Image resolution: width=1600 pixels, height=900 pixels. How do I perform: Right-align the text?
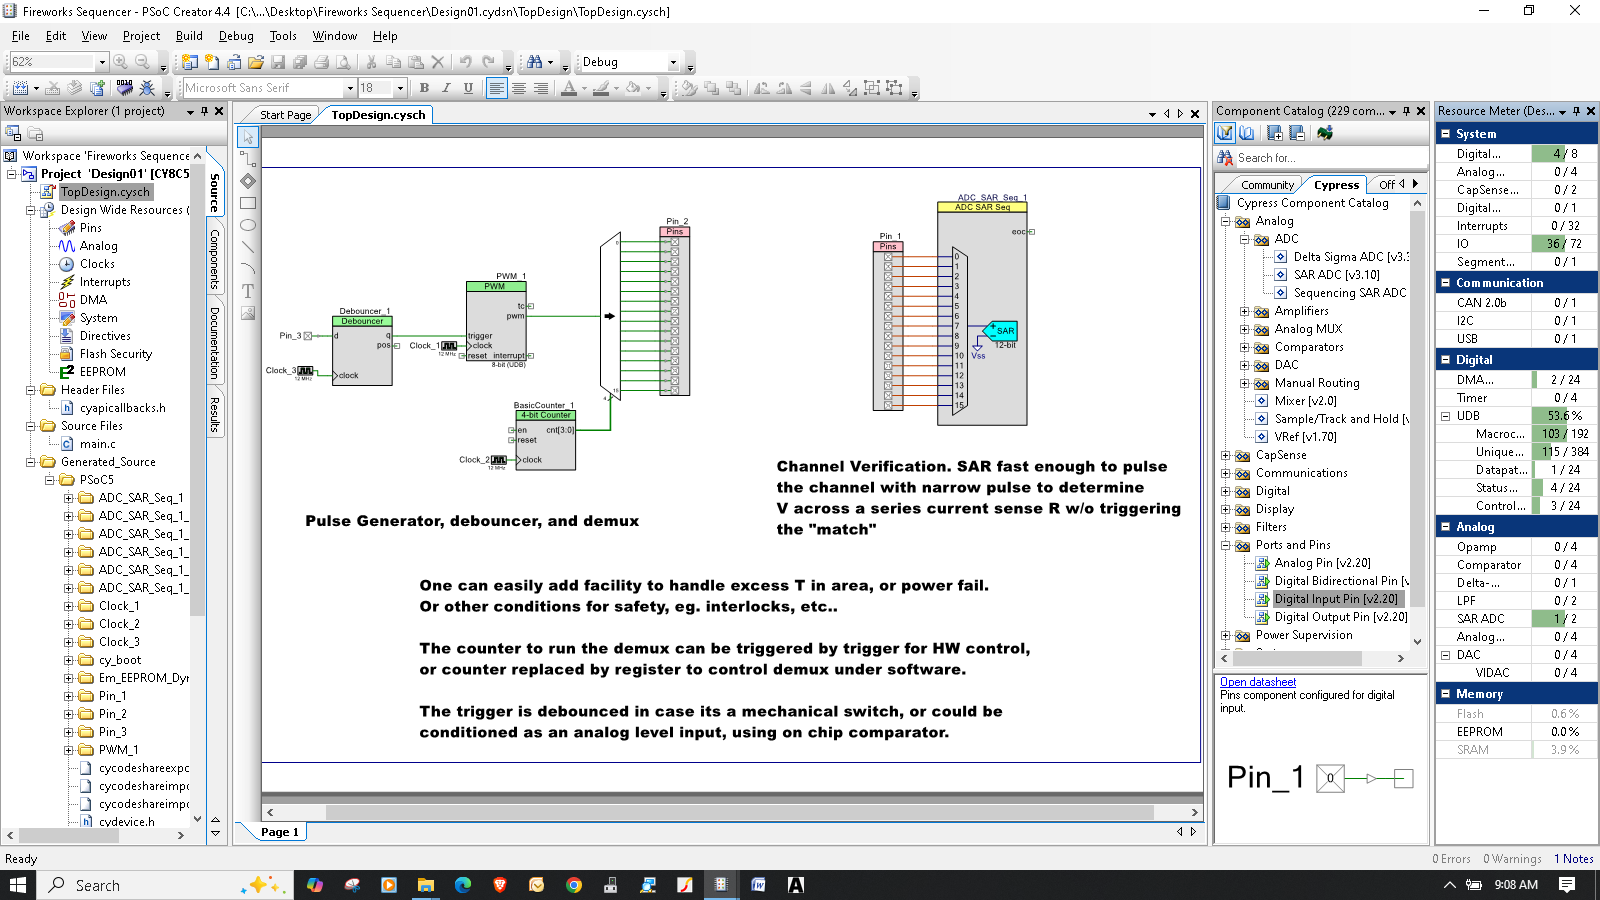541,88
